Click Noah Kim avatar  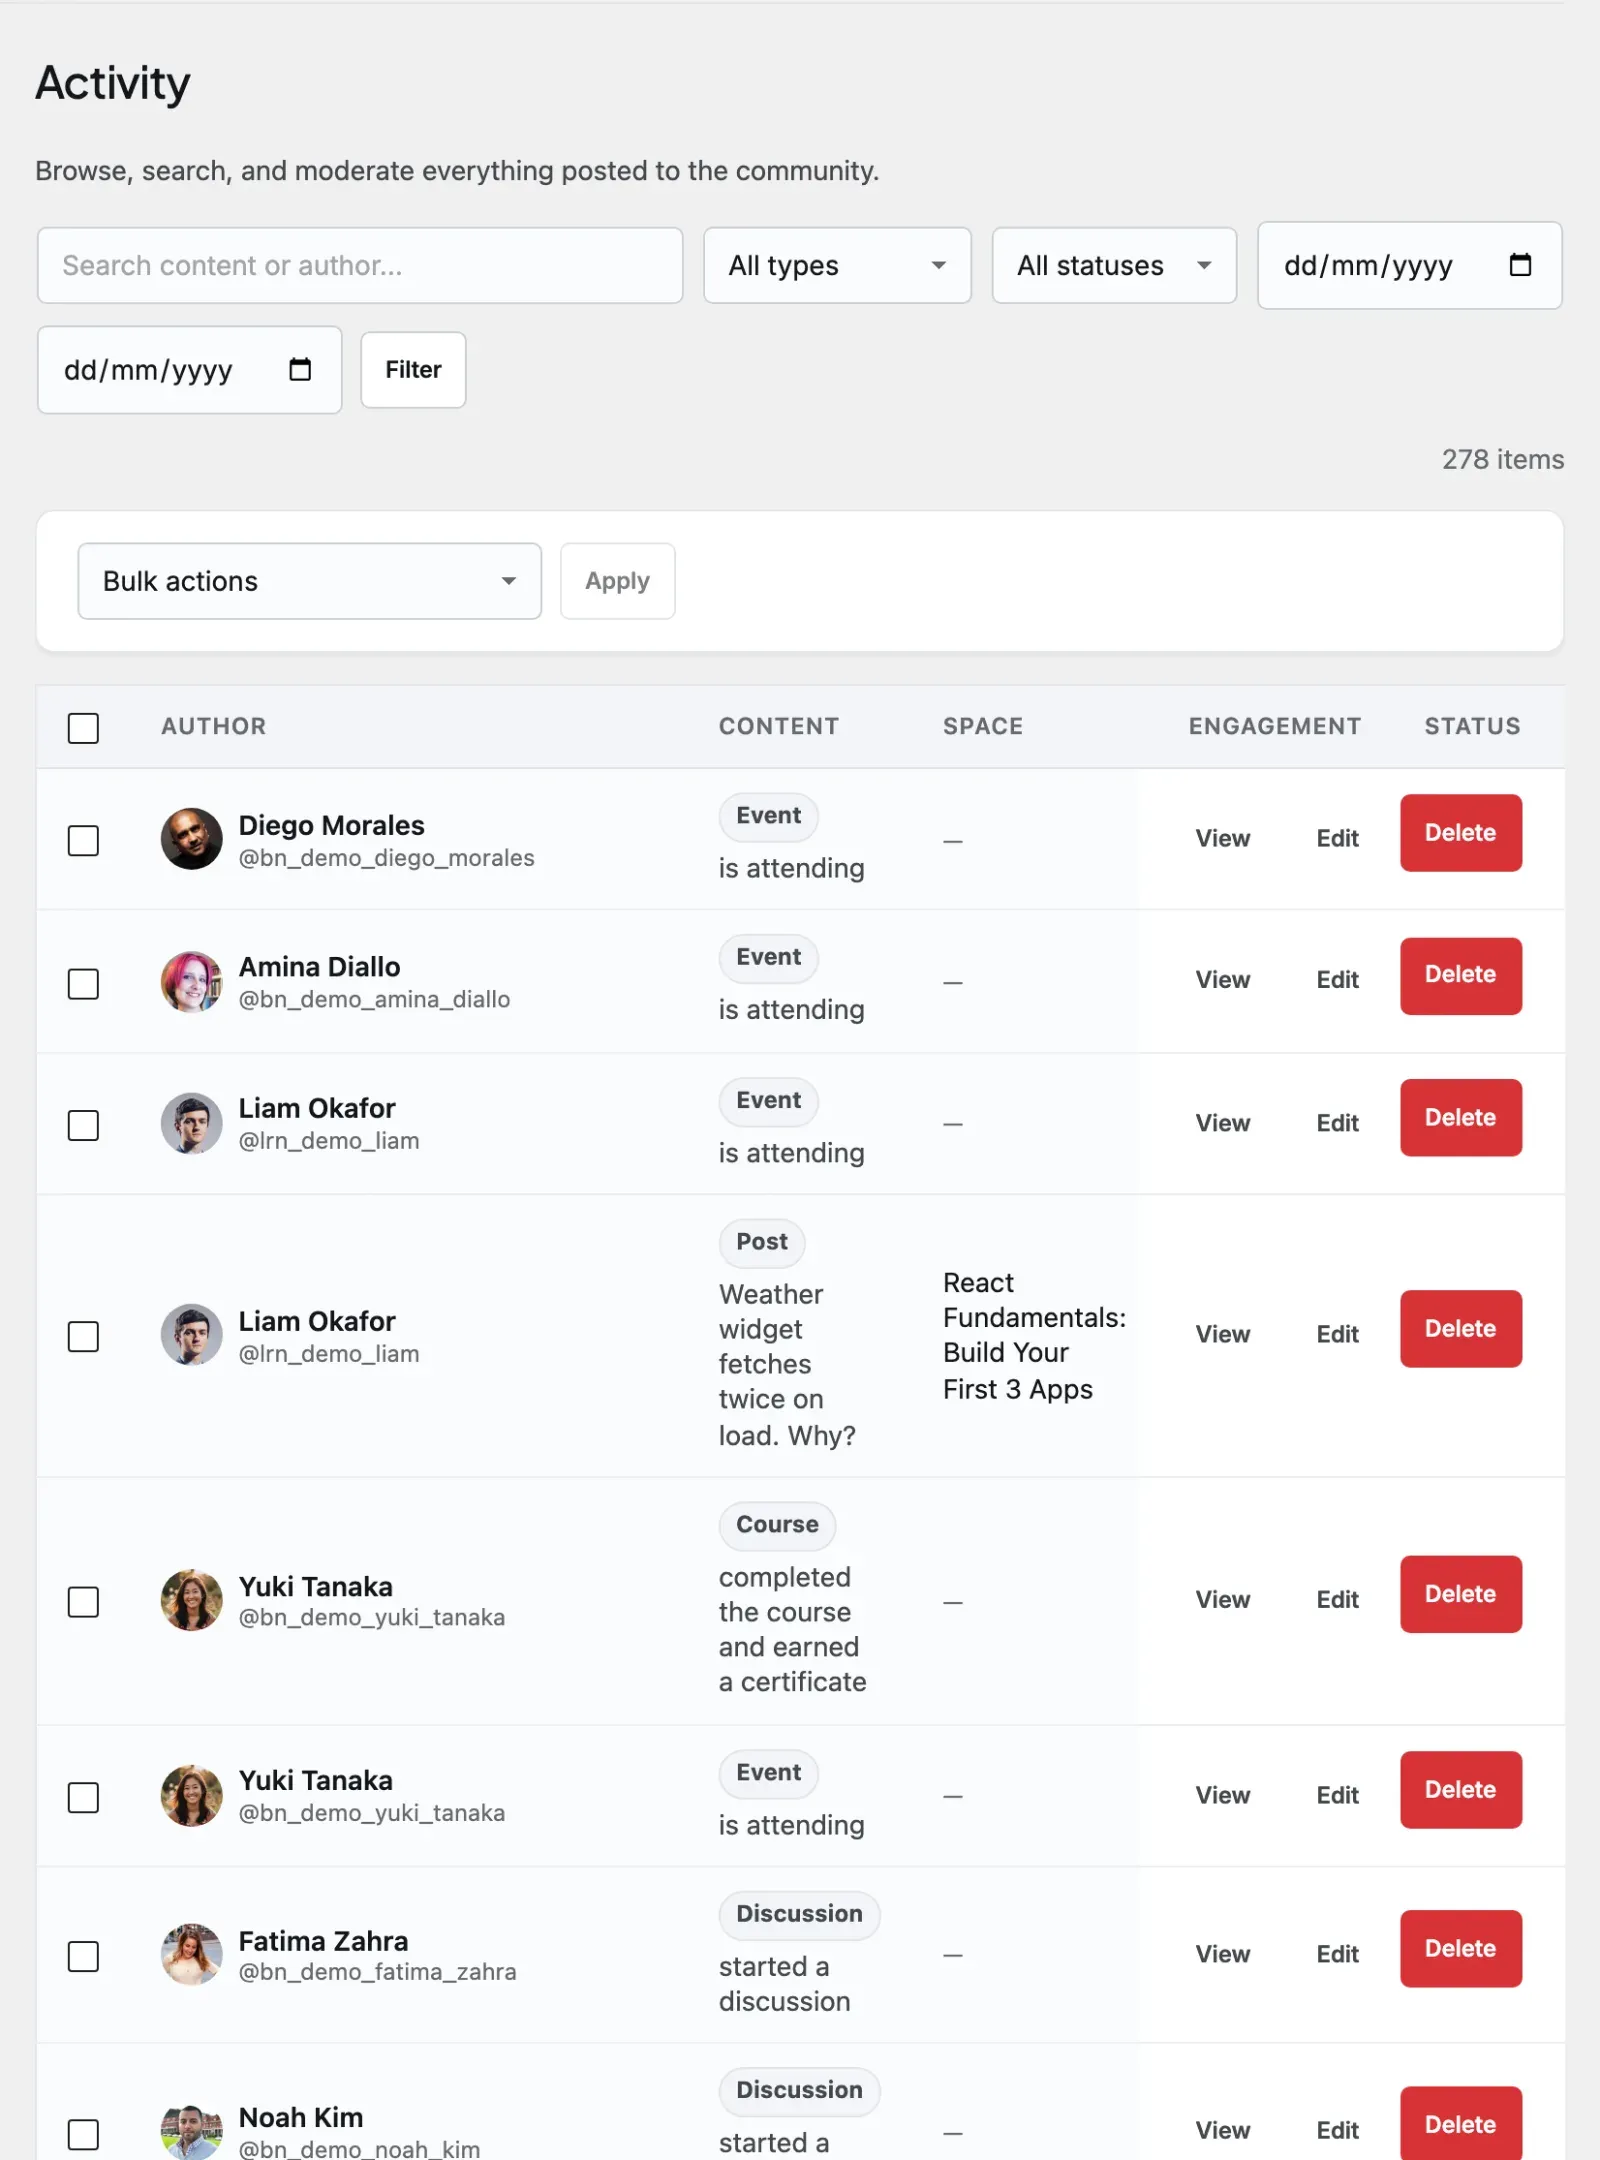(x=191, y=2130)
